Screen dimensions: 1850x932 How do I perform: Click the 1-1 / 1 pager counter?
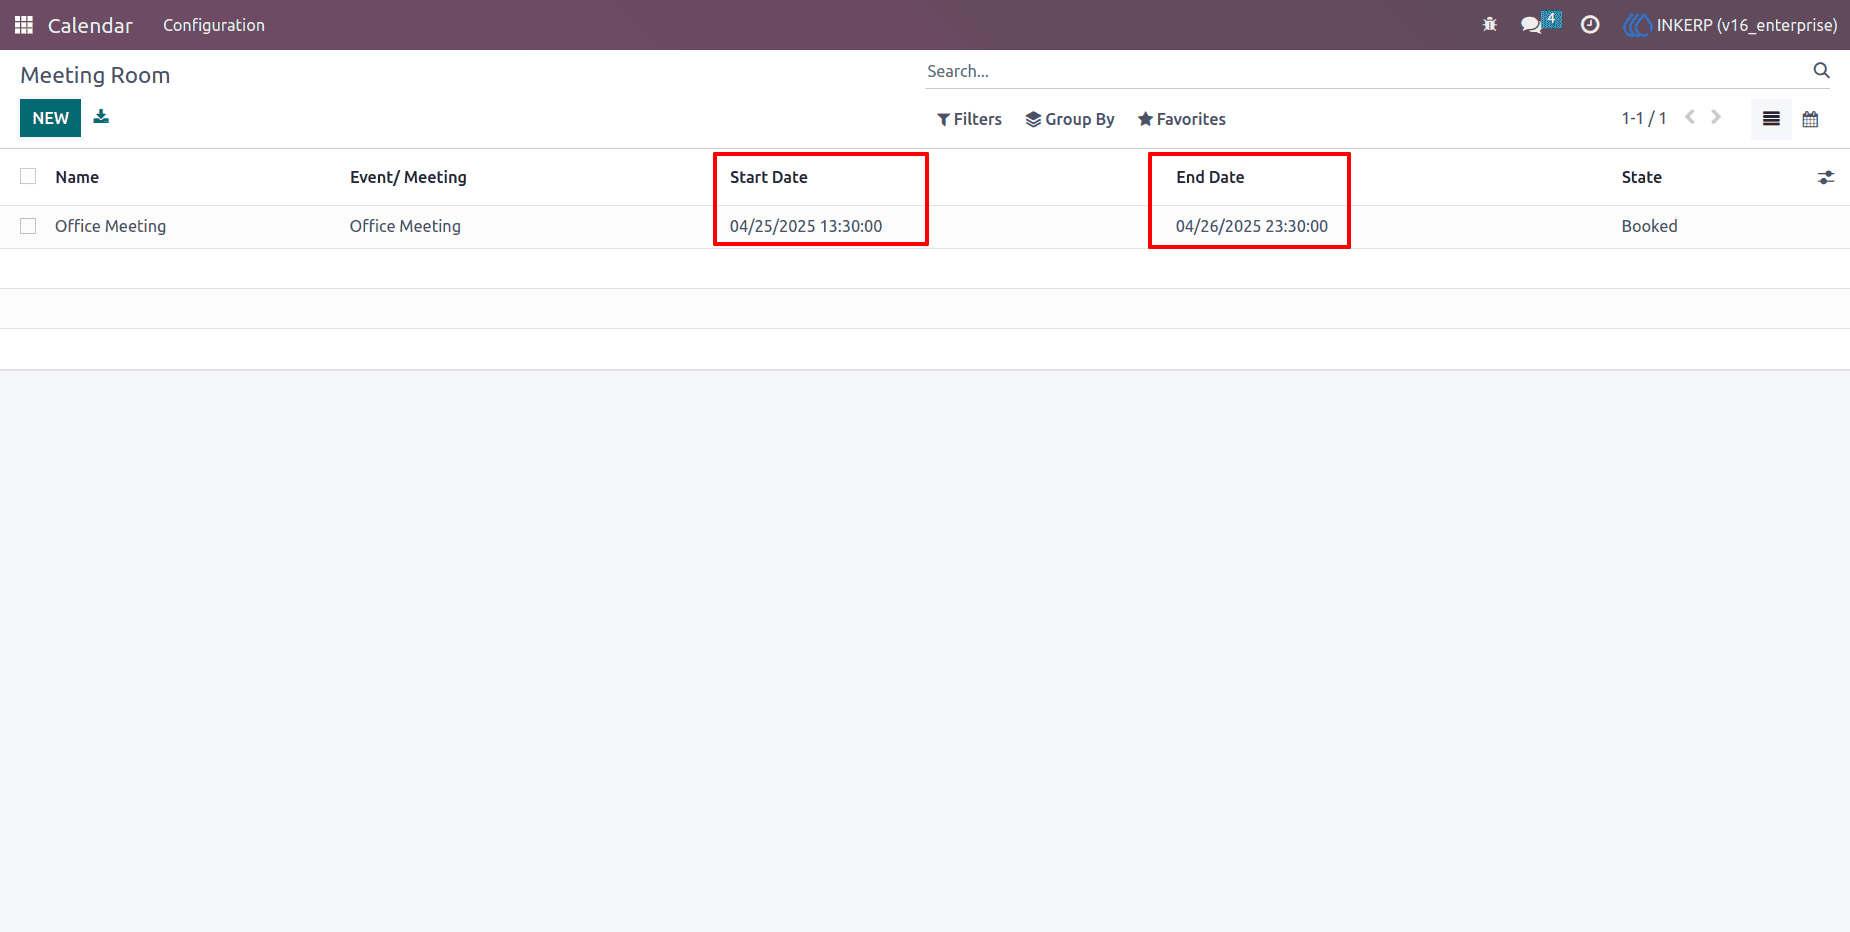1644,118
